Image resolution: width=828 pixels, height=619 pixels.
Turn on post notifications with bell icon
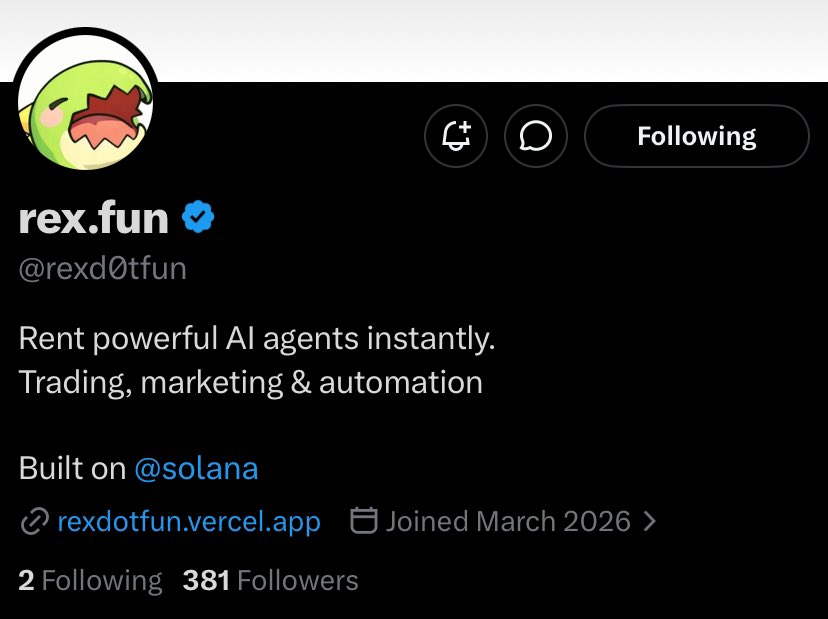(456, 136)
